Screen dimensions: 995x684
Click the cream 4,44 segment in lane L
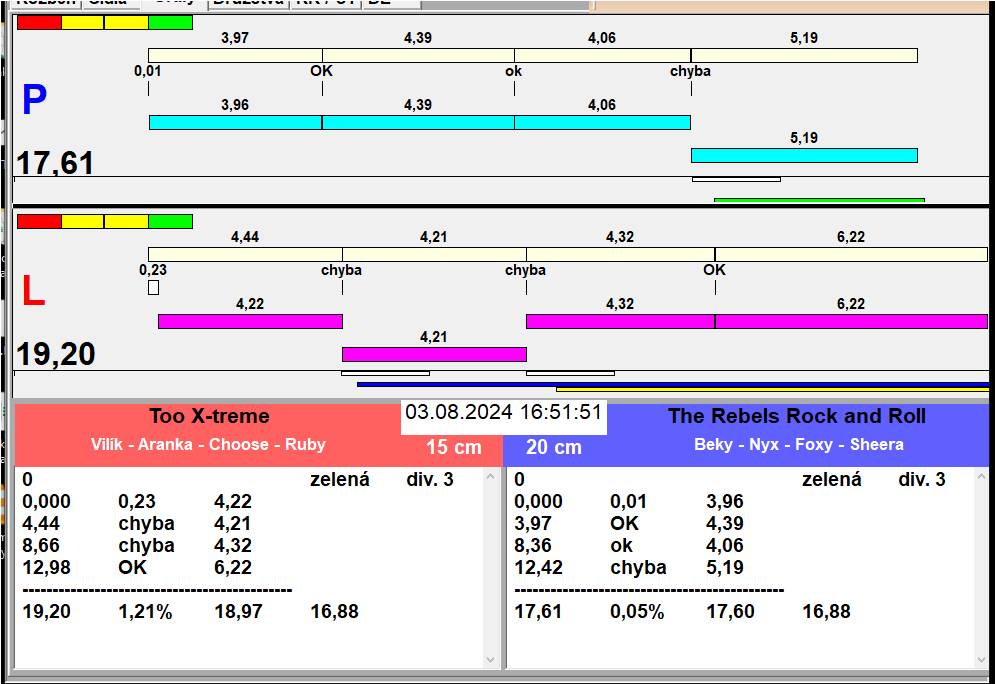[x=245, y=254]
